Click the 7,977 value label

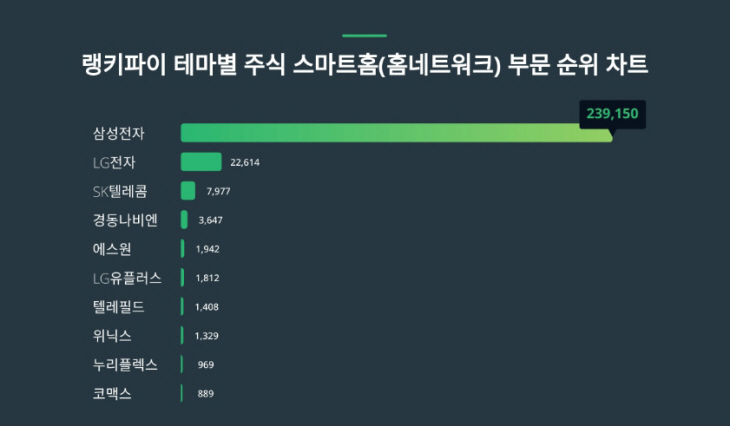[218, 191]
